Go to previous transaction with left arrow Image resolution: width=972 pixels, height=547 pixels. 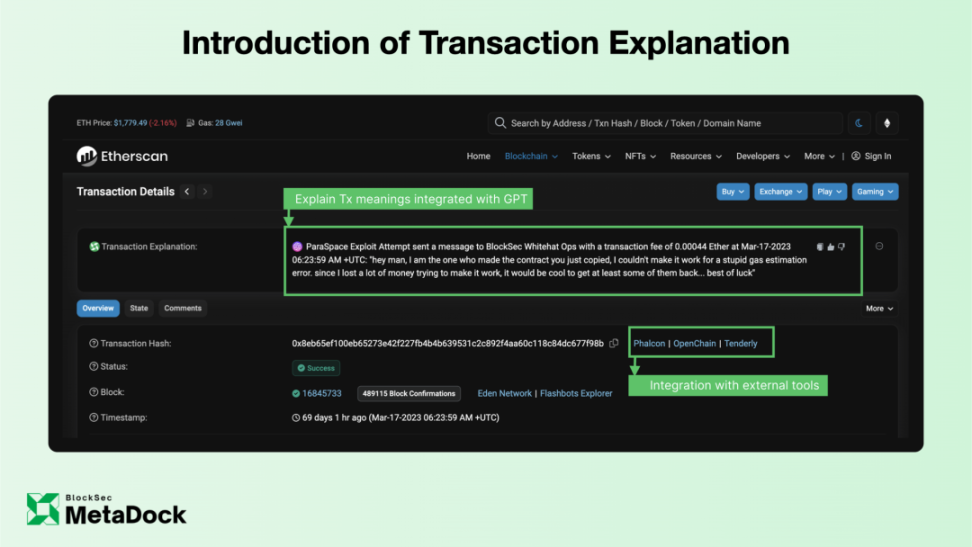coord(187,192)
